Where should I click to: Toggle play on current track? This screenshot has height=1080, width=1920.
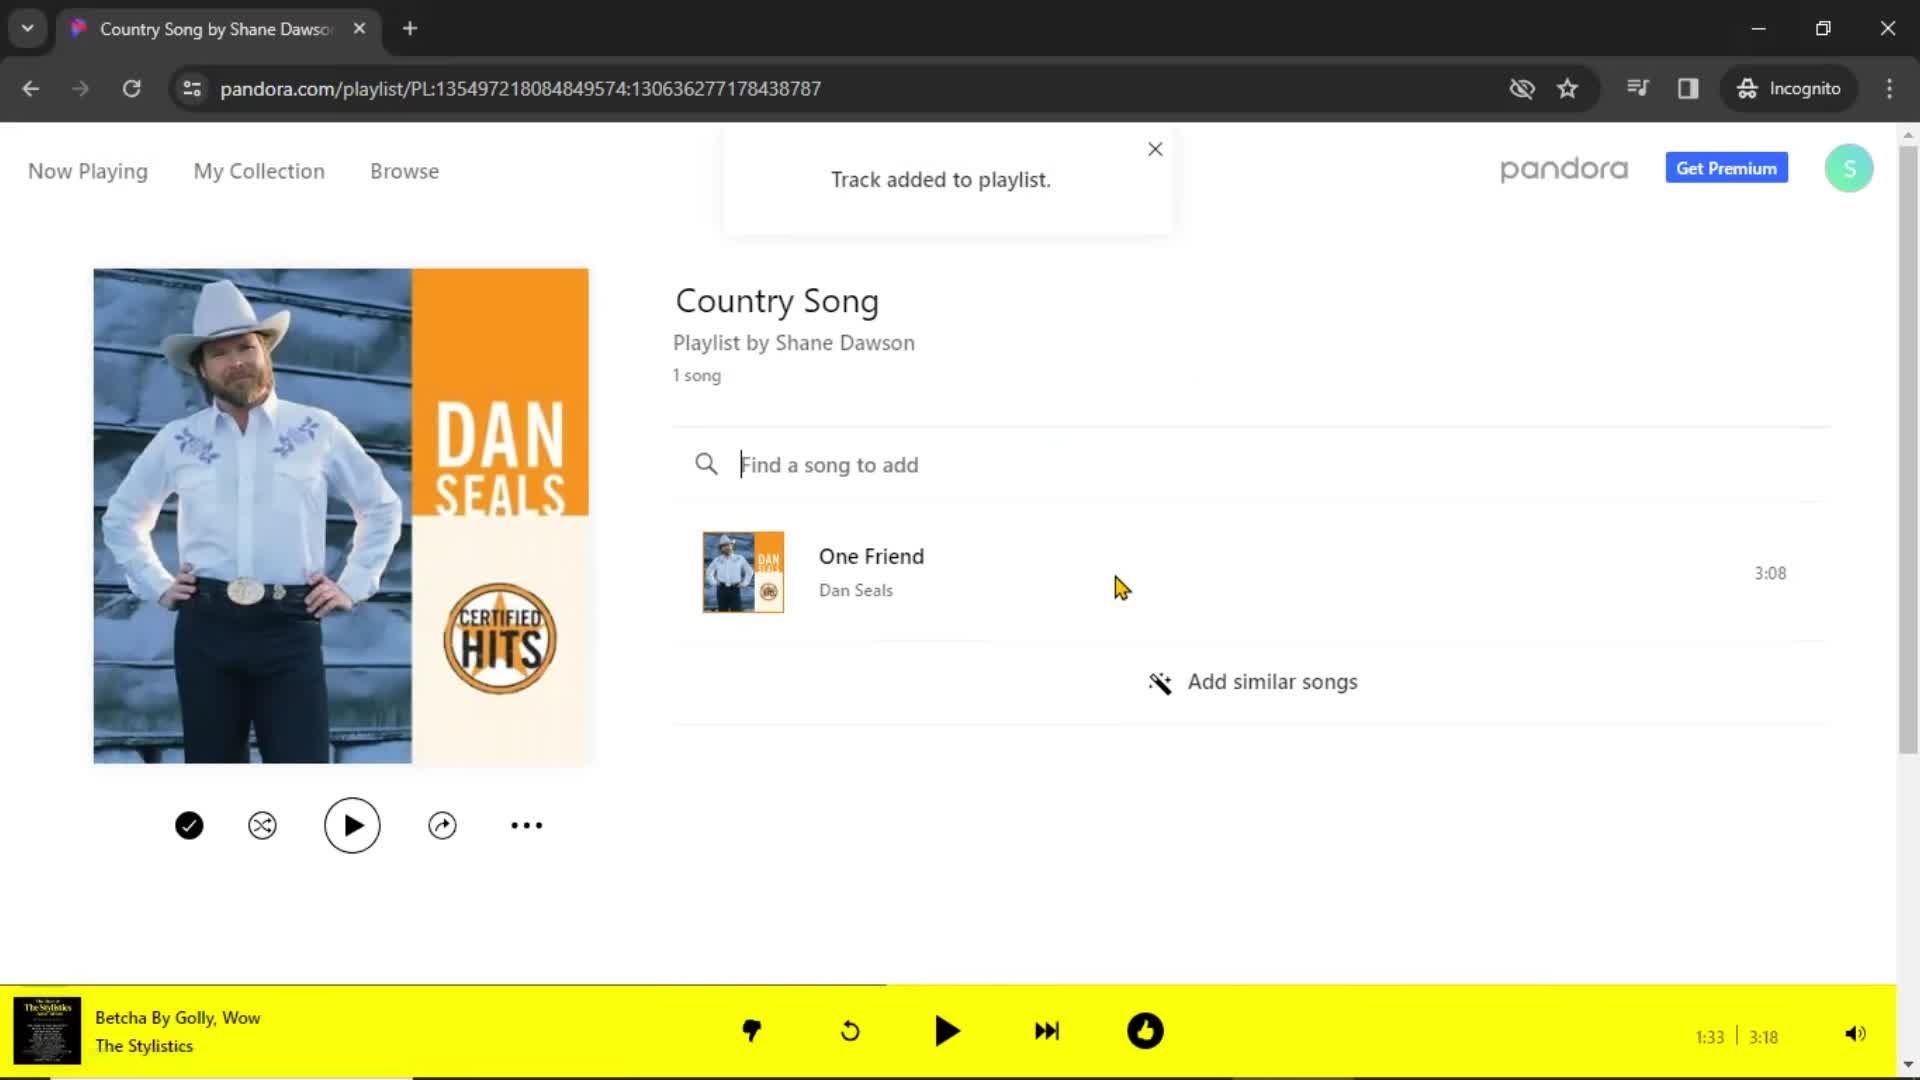point(948,1031)
